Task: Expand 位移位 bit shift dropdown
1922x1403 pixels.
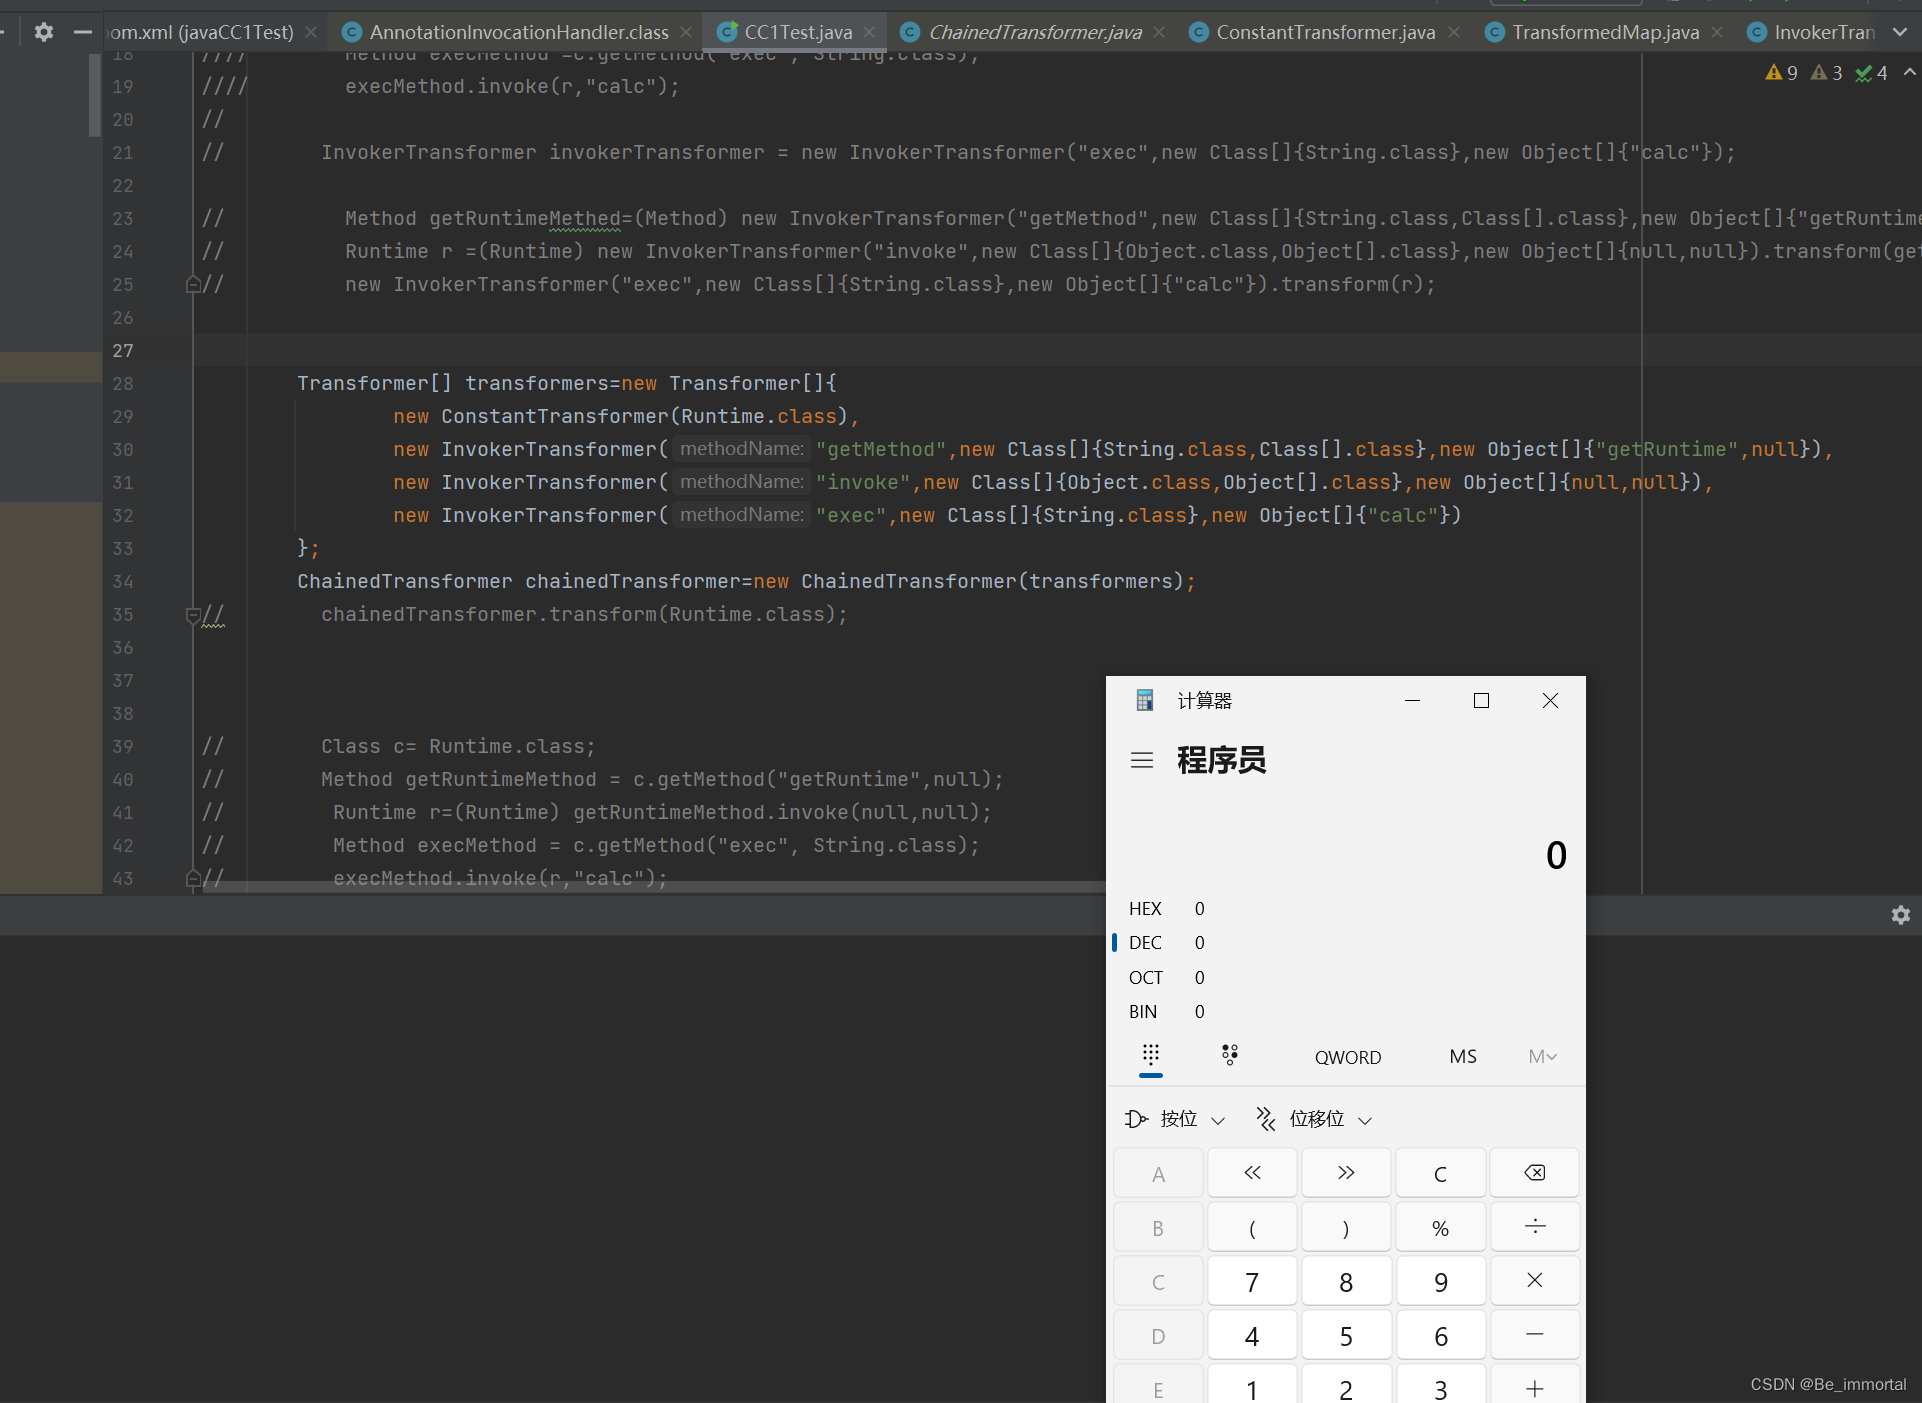Action: (1314, 1119)
